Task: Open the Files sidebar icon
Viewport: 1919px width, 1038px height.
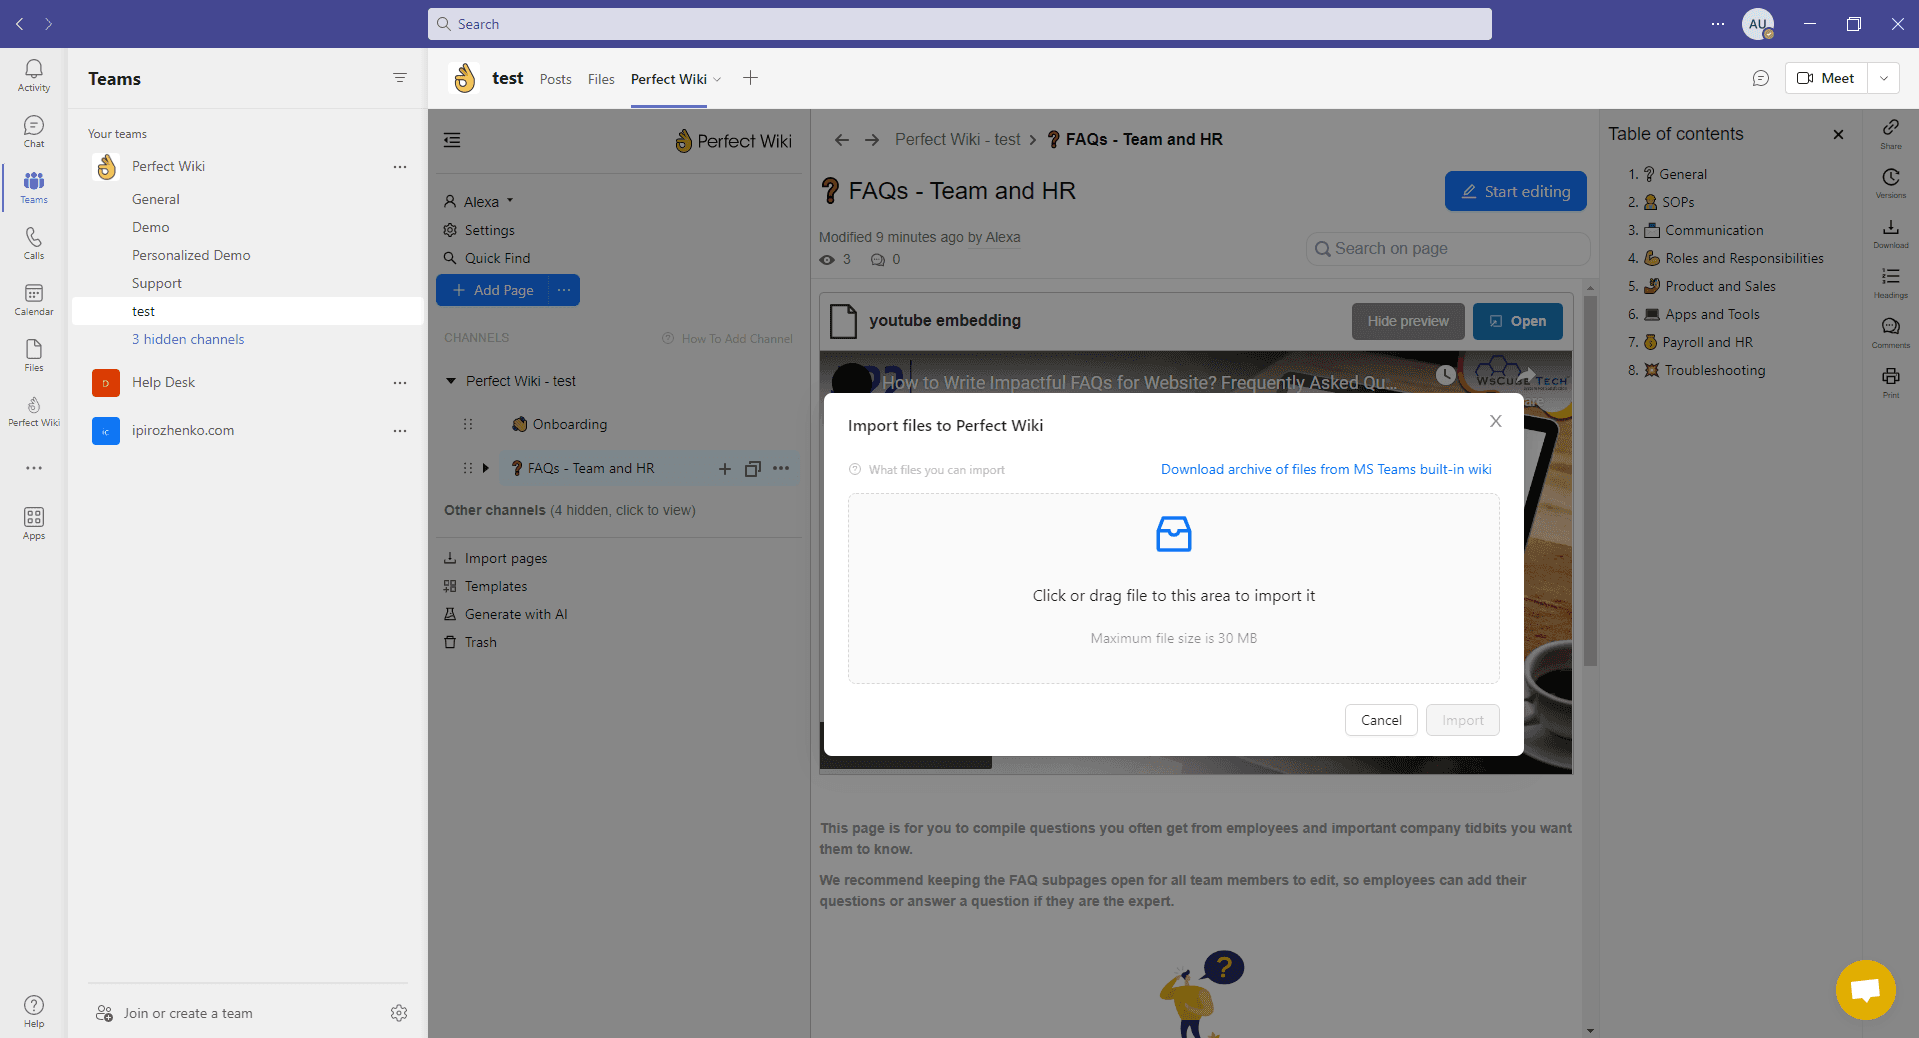Action: click(x=34, y=355)
